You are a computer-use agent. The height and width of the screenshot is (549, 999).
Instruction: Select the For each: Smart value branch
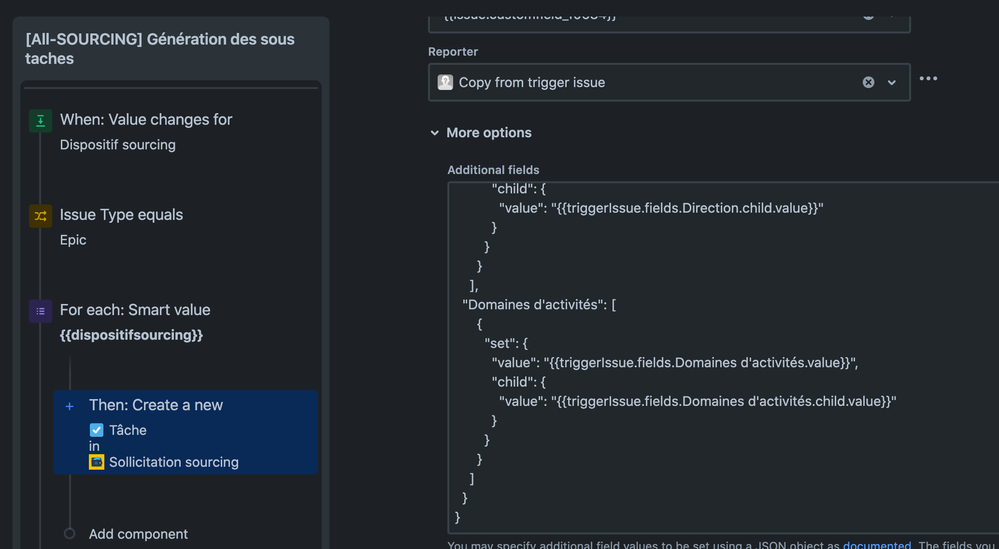[x=135, y=310]
